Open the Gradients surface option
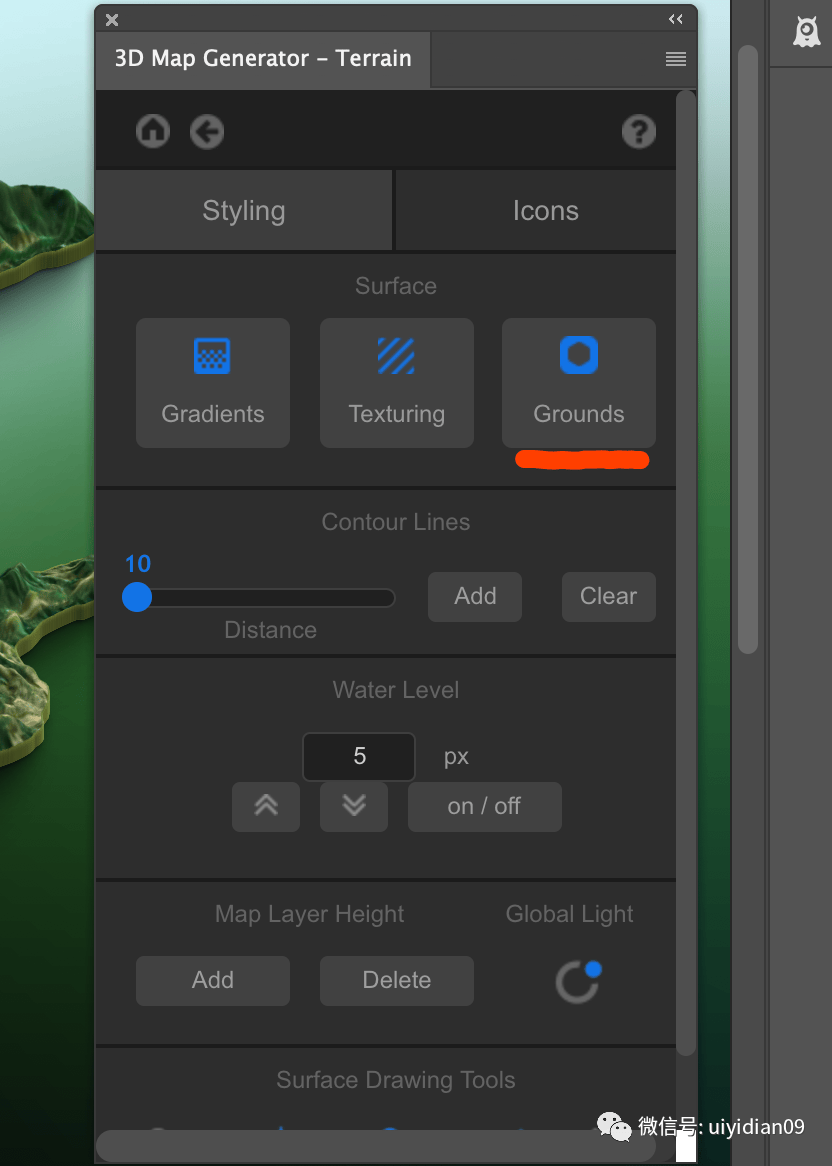Viewport: 832px width, 1166px height. 213,383
